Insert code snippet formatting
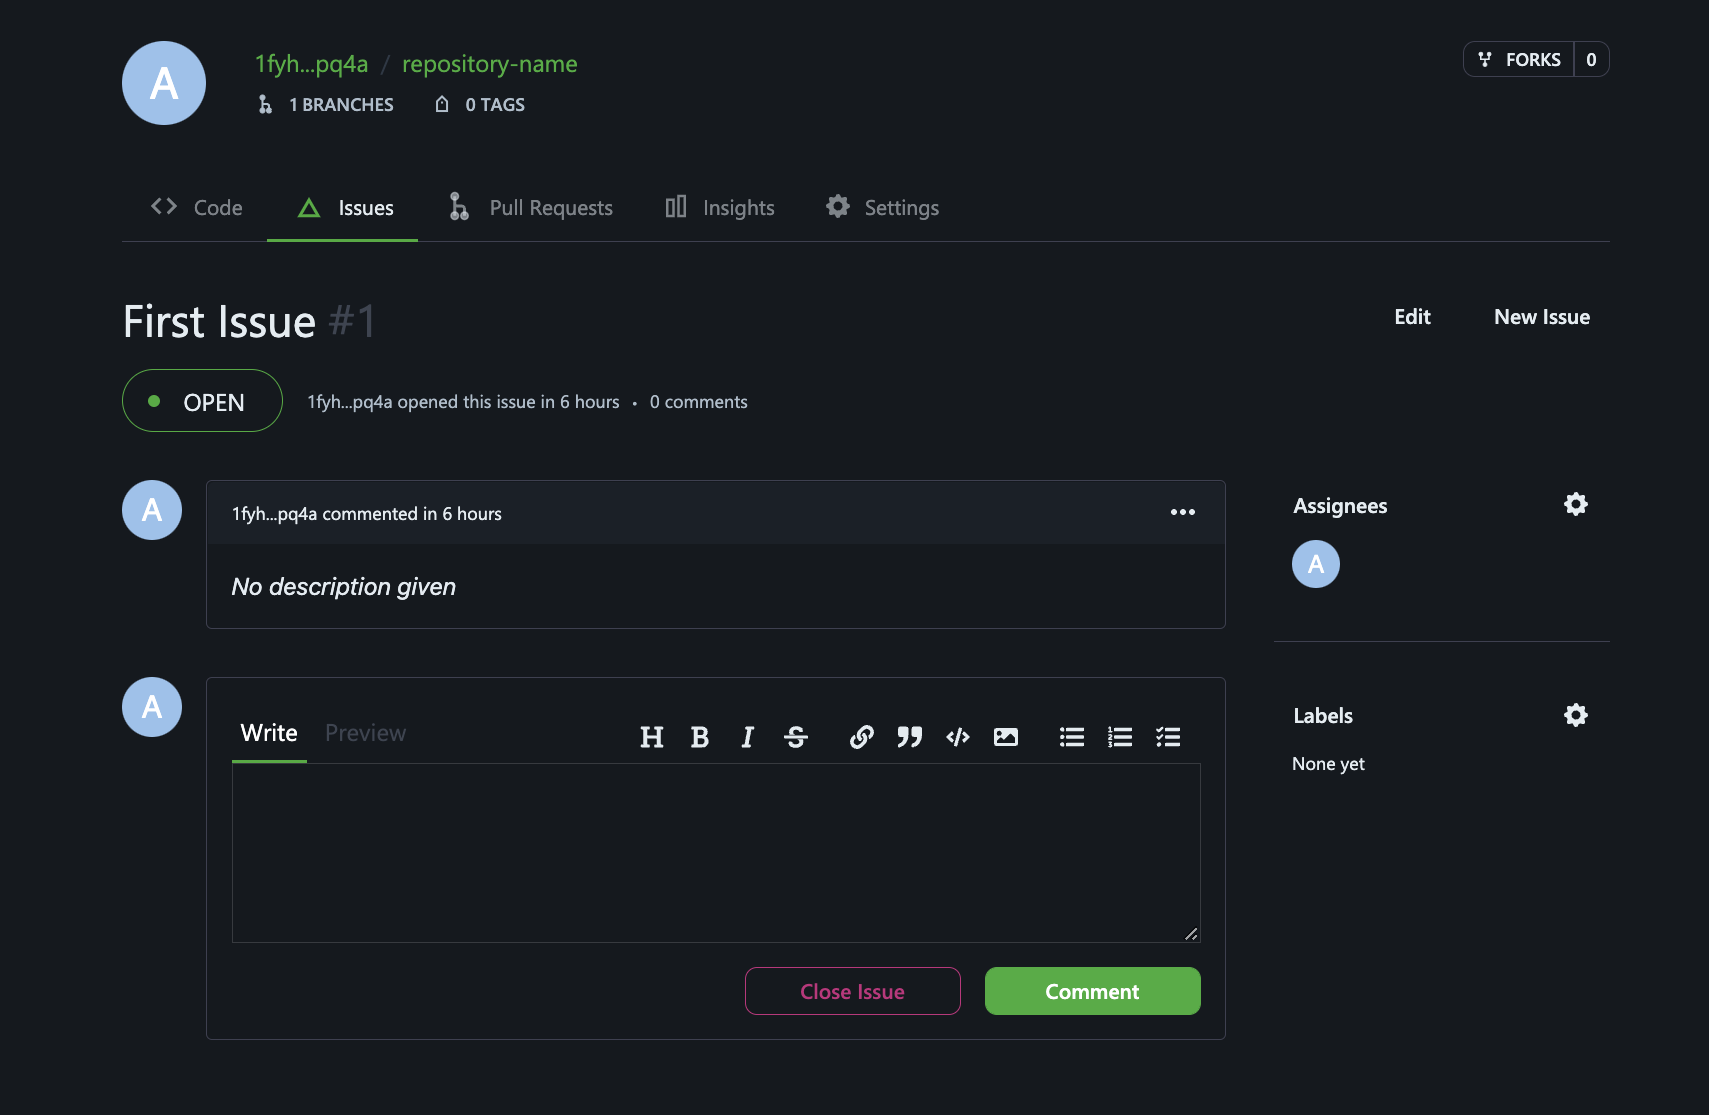Image resolution: width=1709 pixels, height=1115 pixels. click(x=957, y=737)
